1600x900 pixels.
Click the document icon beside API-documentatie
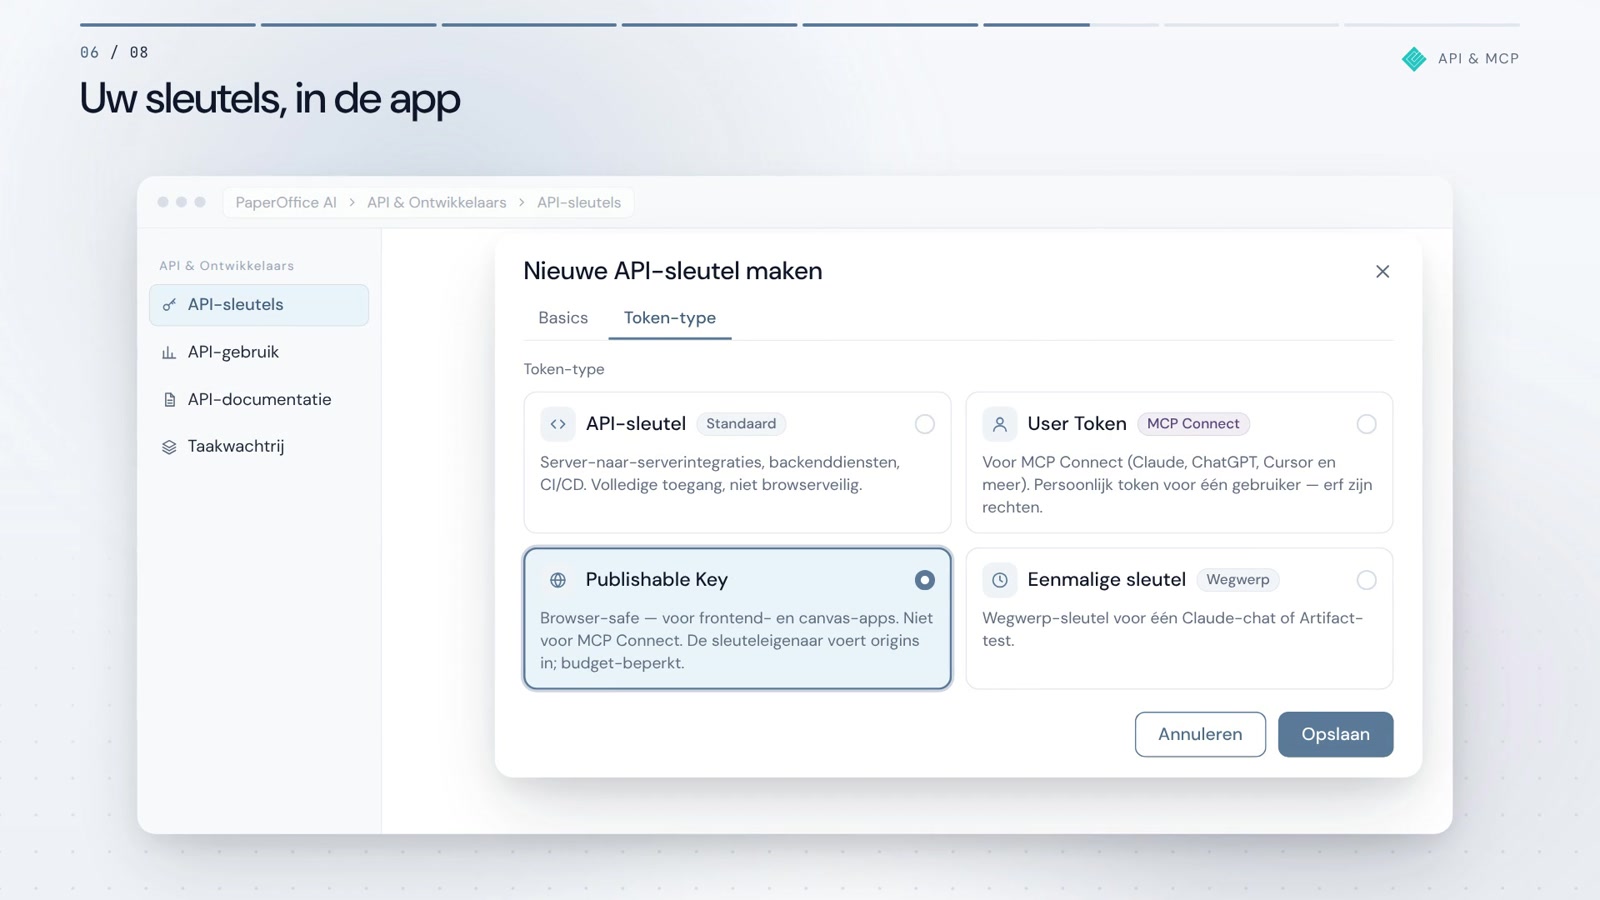(x=169, y=399)
